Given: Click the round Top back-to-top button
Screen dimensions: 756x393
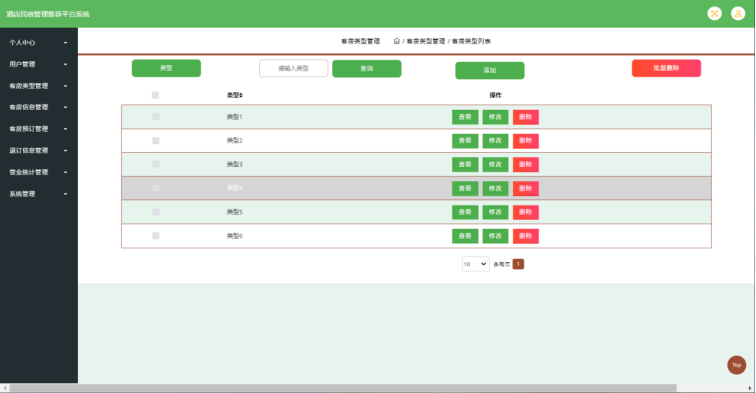Looking at the screenshot, I should coord(736,365).
